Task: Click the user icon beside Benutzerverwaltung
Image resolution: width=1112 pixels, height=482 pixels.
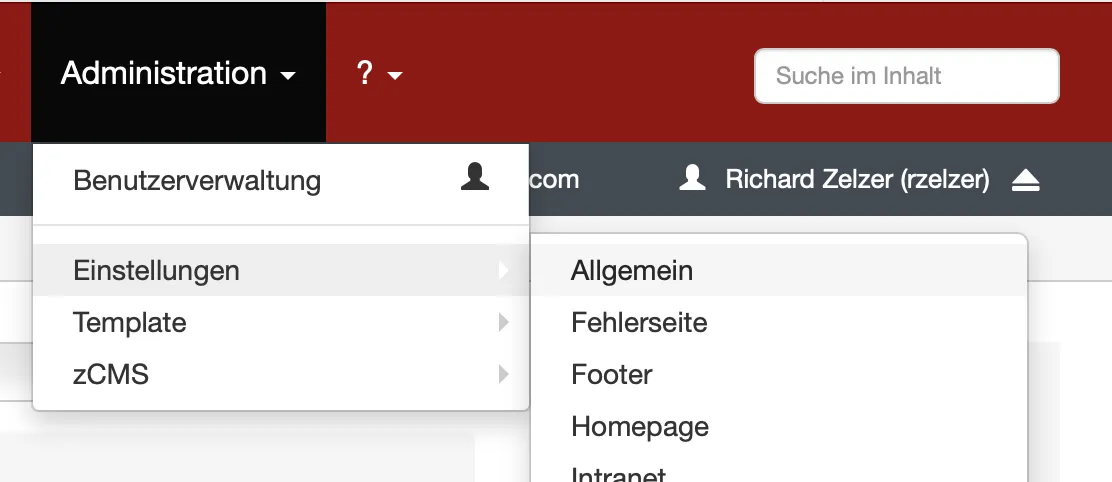Action: (475, 177)
